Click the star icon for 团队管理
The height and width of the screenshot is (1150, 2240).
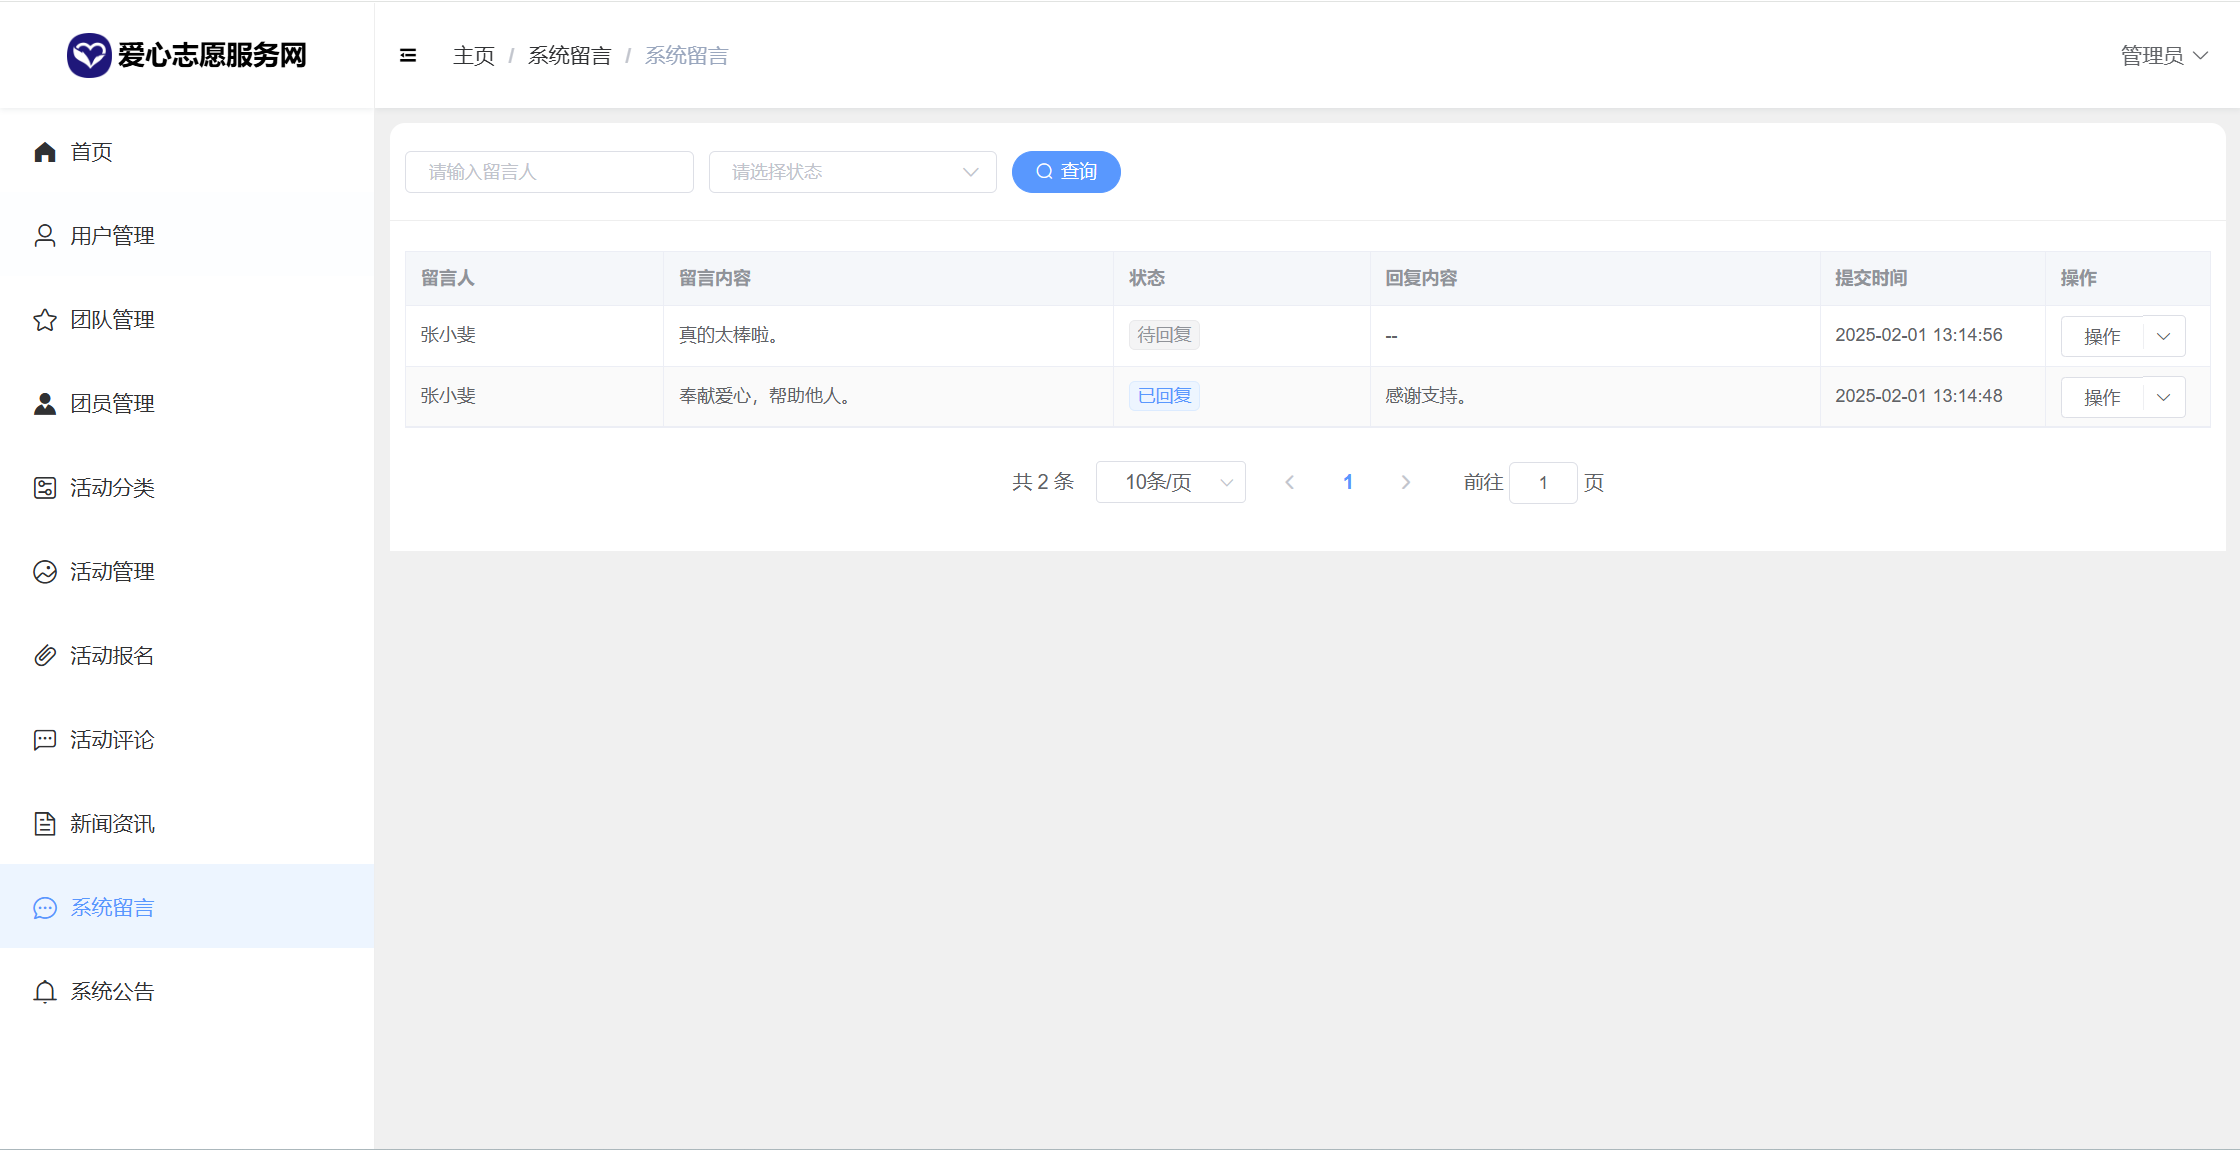pos(45,320)
